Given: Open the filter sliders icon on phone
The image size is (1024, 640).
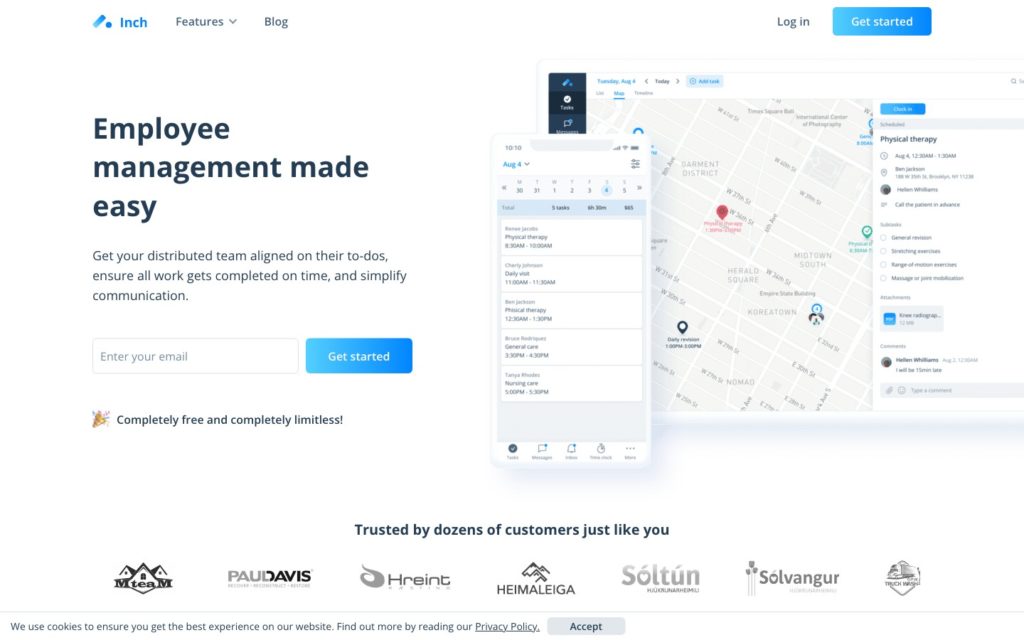Looking at the screenshot, I should point(635,164).
